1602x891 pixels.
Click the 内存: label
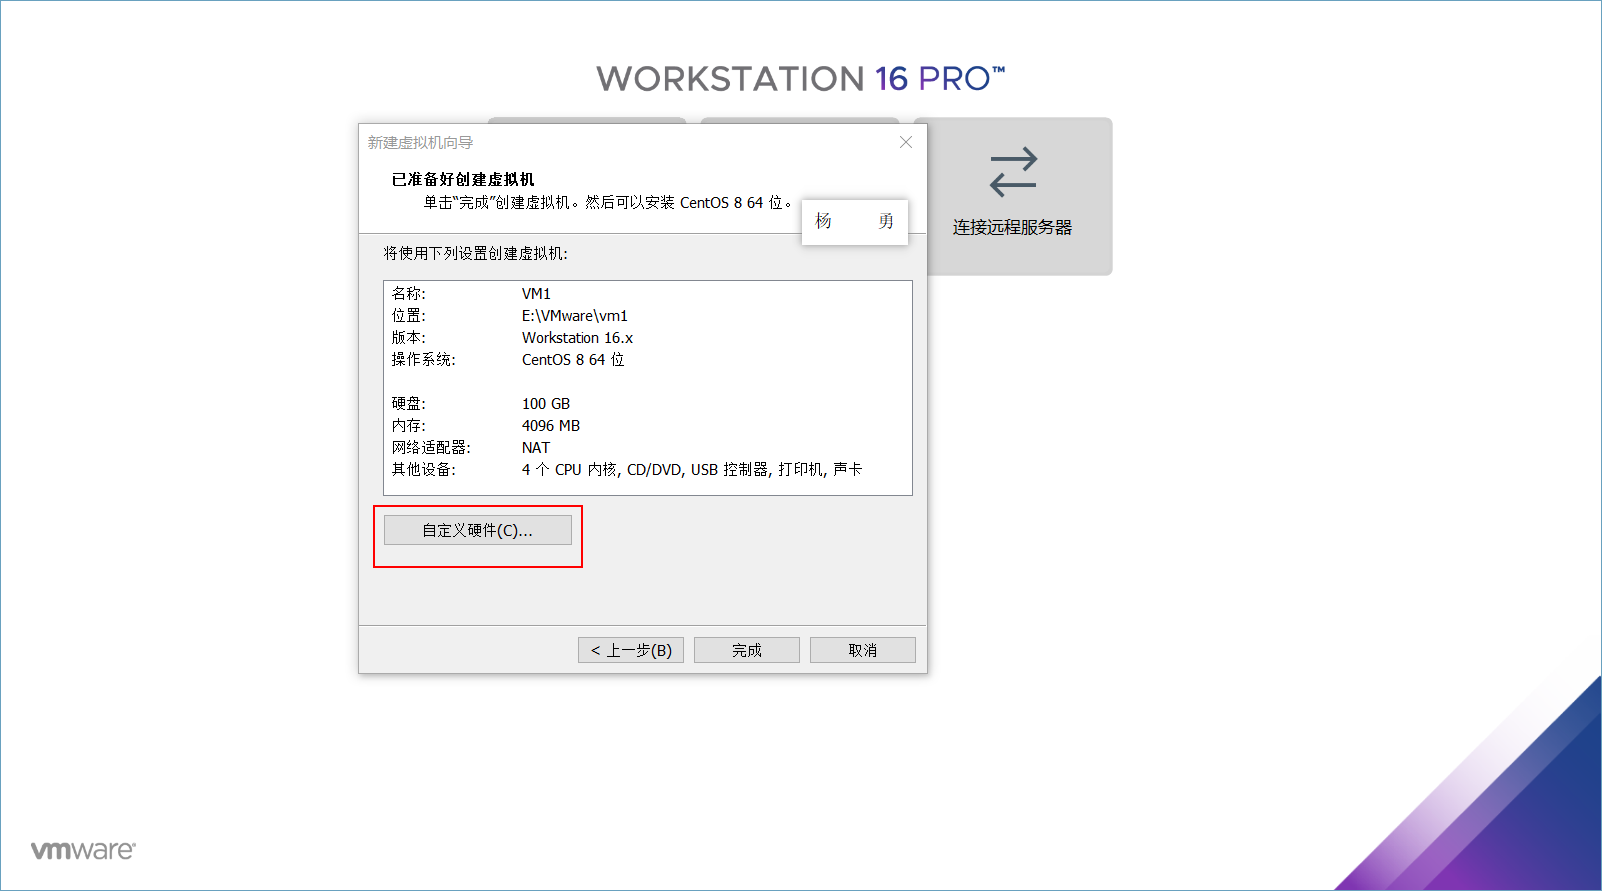pyautogui.click(x=409, y=425)
